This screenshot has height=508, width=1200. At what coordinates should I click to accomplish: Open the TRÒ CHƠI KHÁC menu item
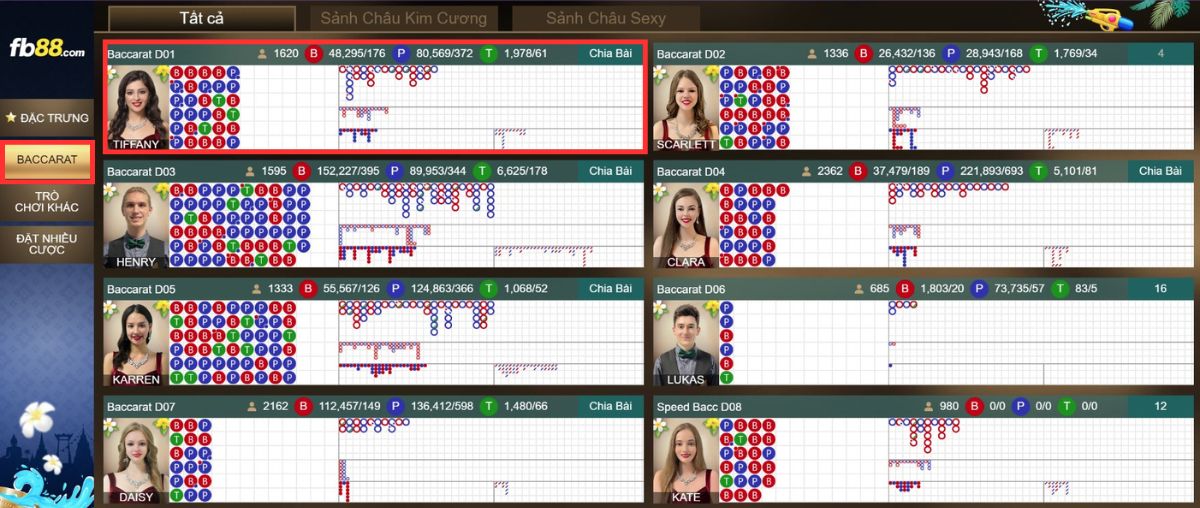47,201
